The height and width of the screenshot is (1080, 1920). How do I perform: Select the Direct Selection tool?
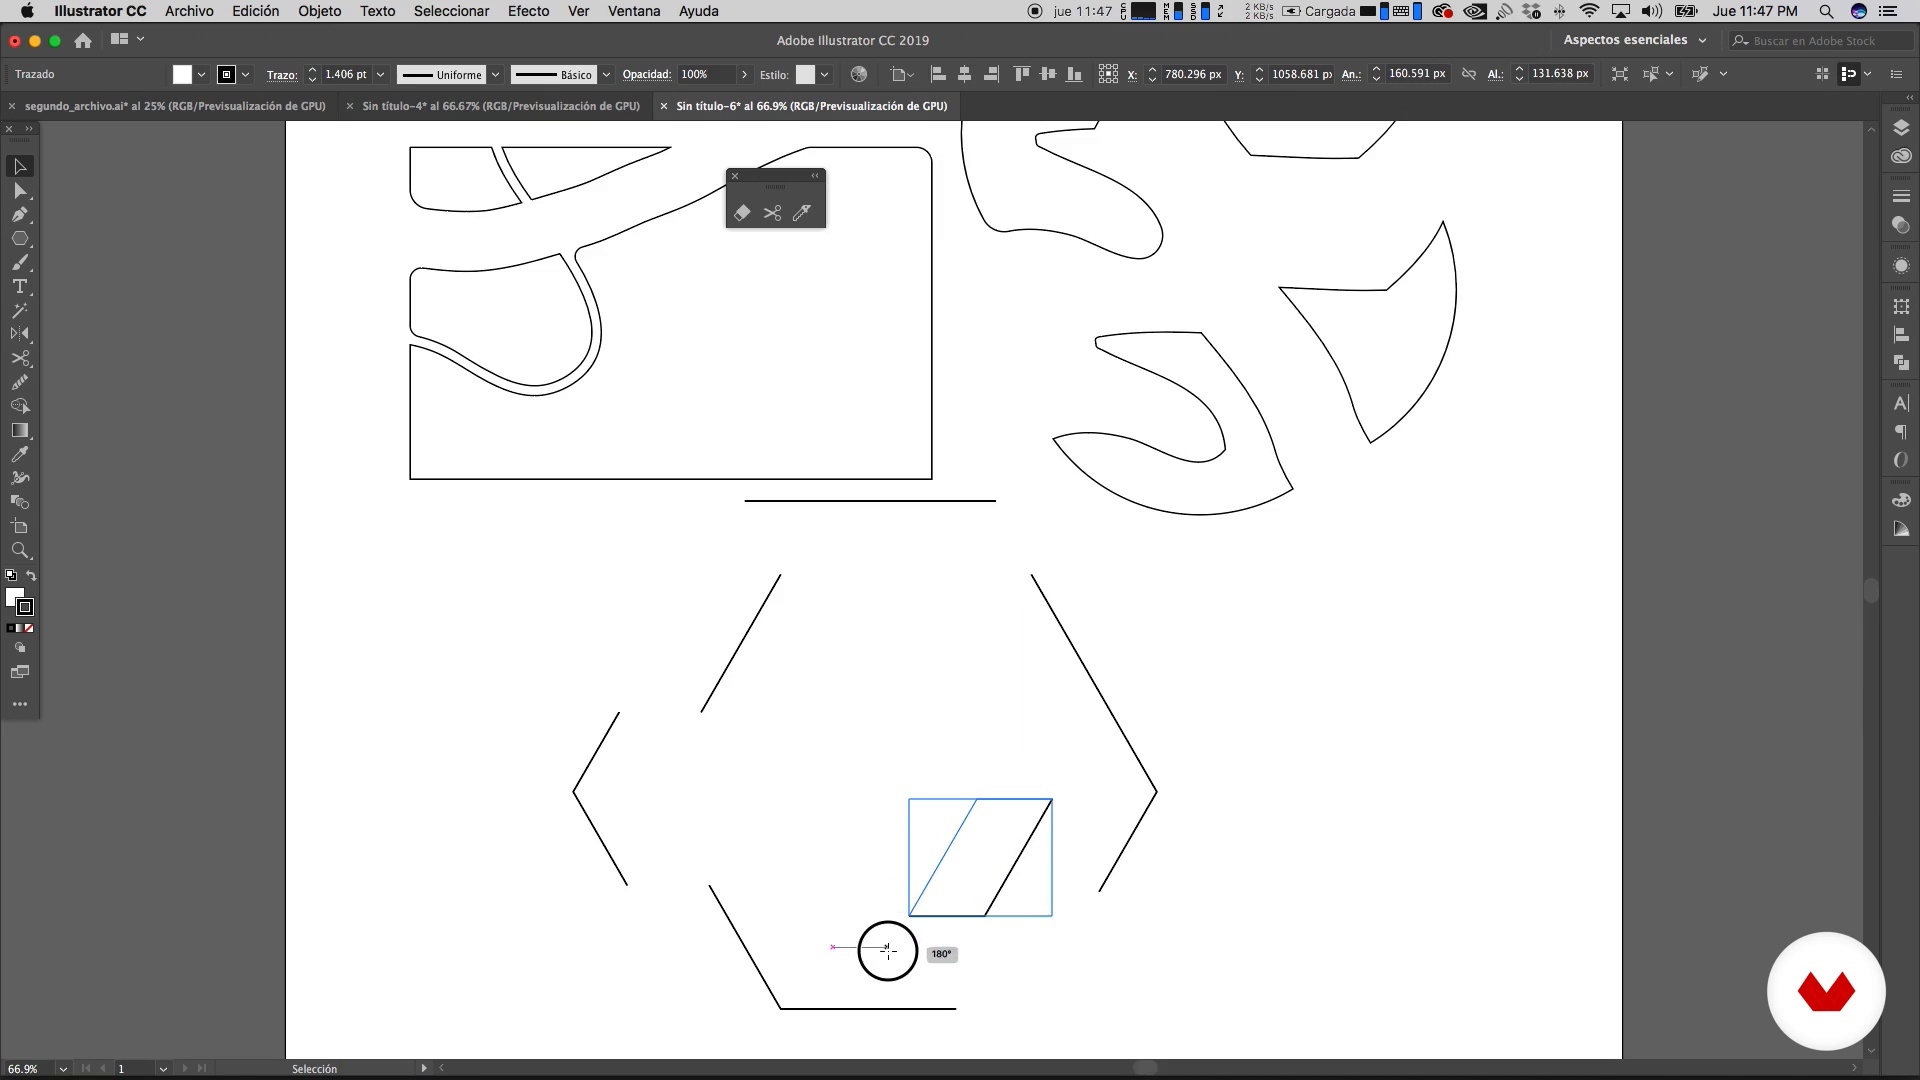[19, 190]
